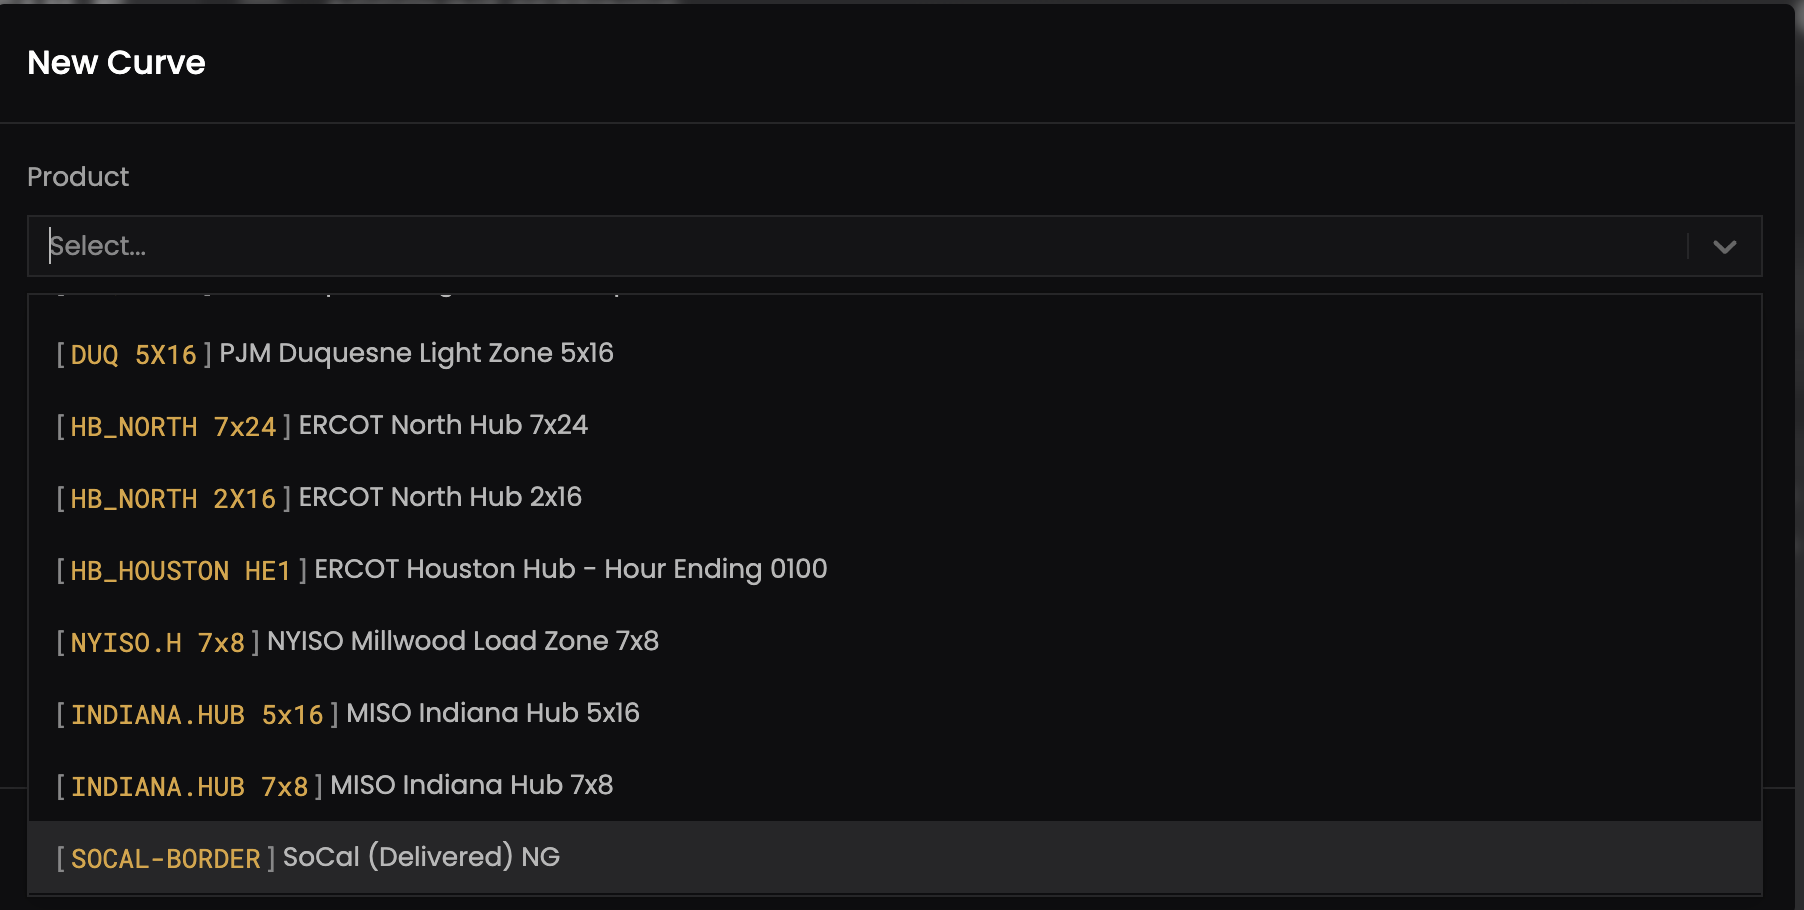Viewport: 1804px width, 910px height.
Task: Choose NYISO Millwood Load Zone 7x8
Action: point(462,641)
